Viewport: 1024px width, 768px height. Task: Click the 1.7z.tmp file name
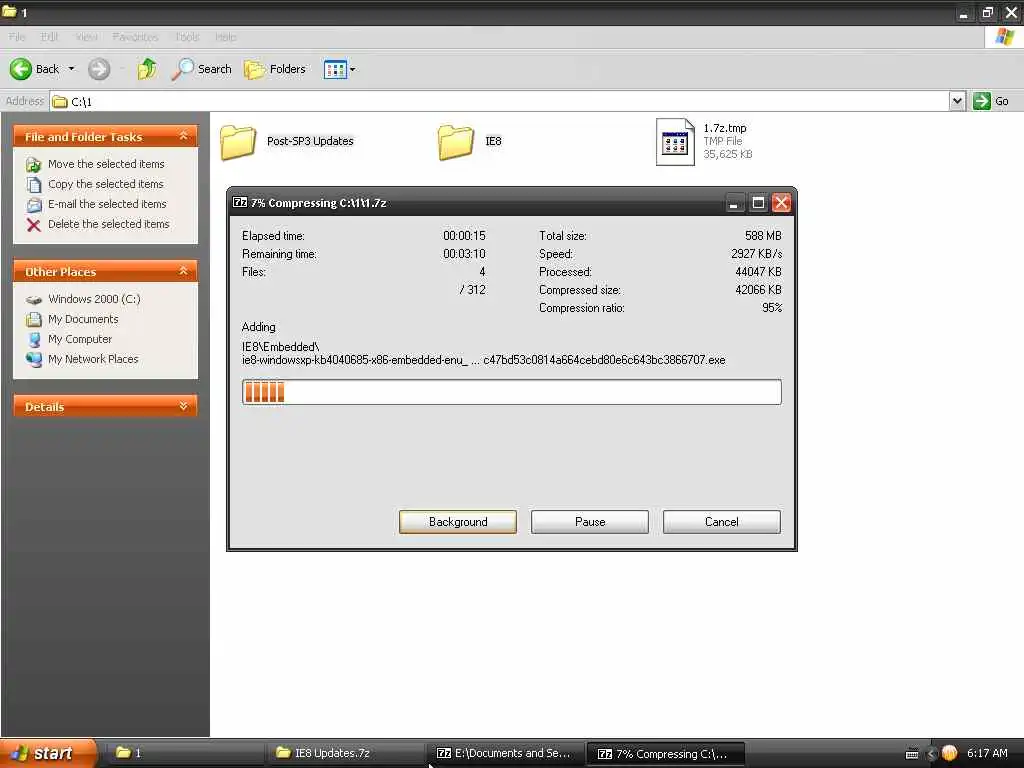(x=725, y=128)
